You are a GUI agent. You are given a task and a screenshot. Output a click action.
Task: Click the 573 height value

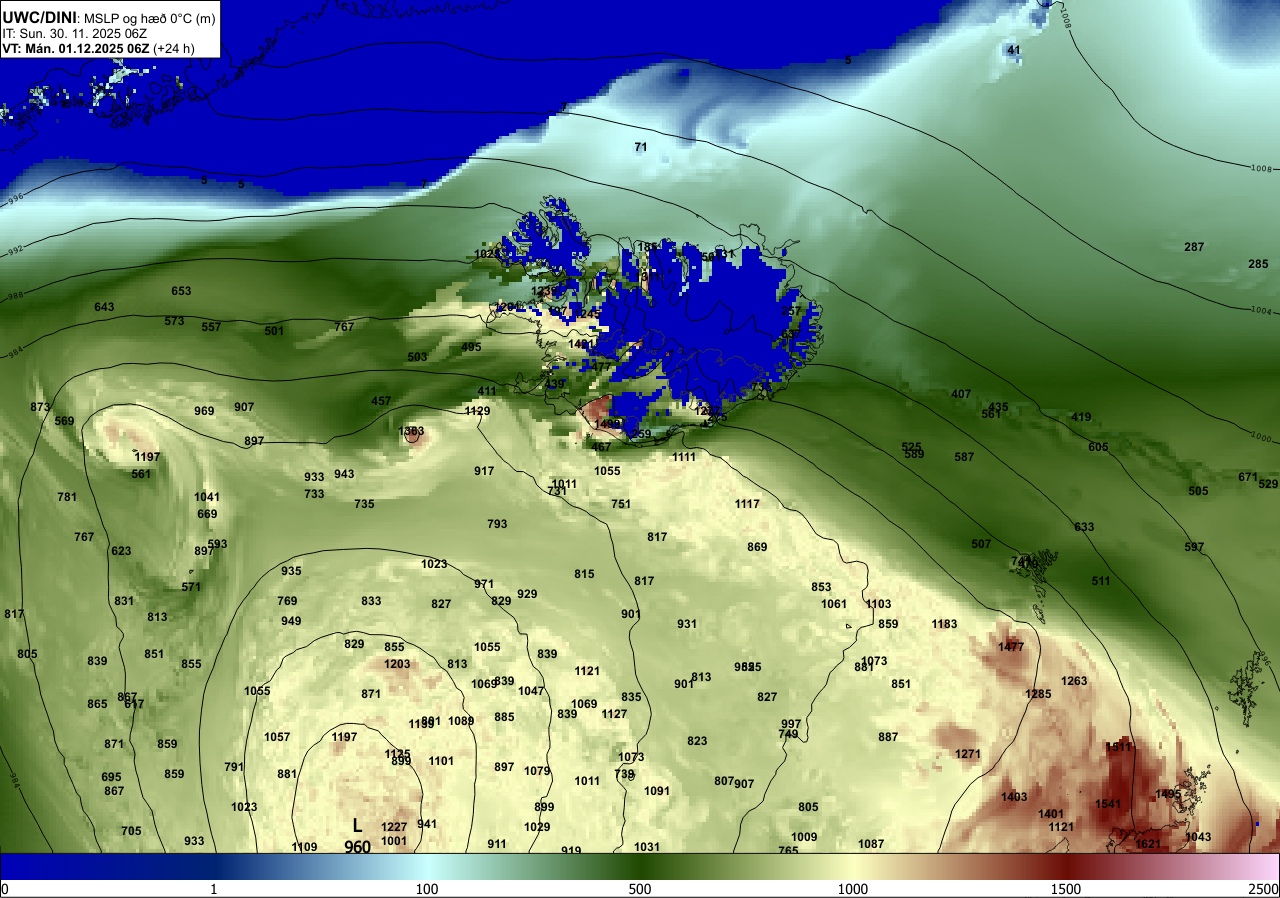click(x=174, y=321)
